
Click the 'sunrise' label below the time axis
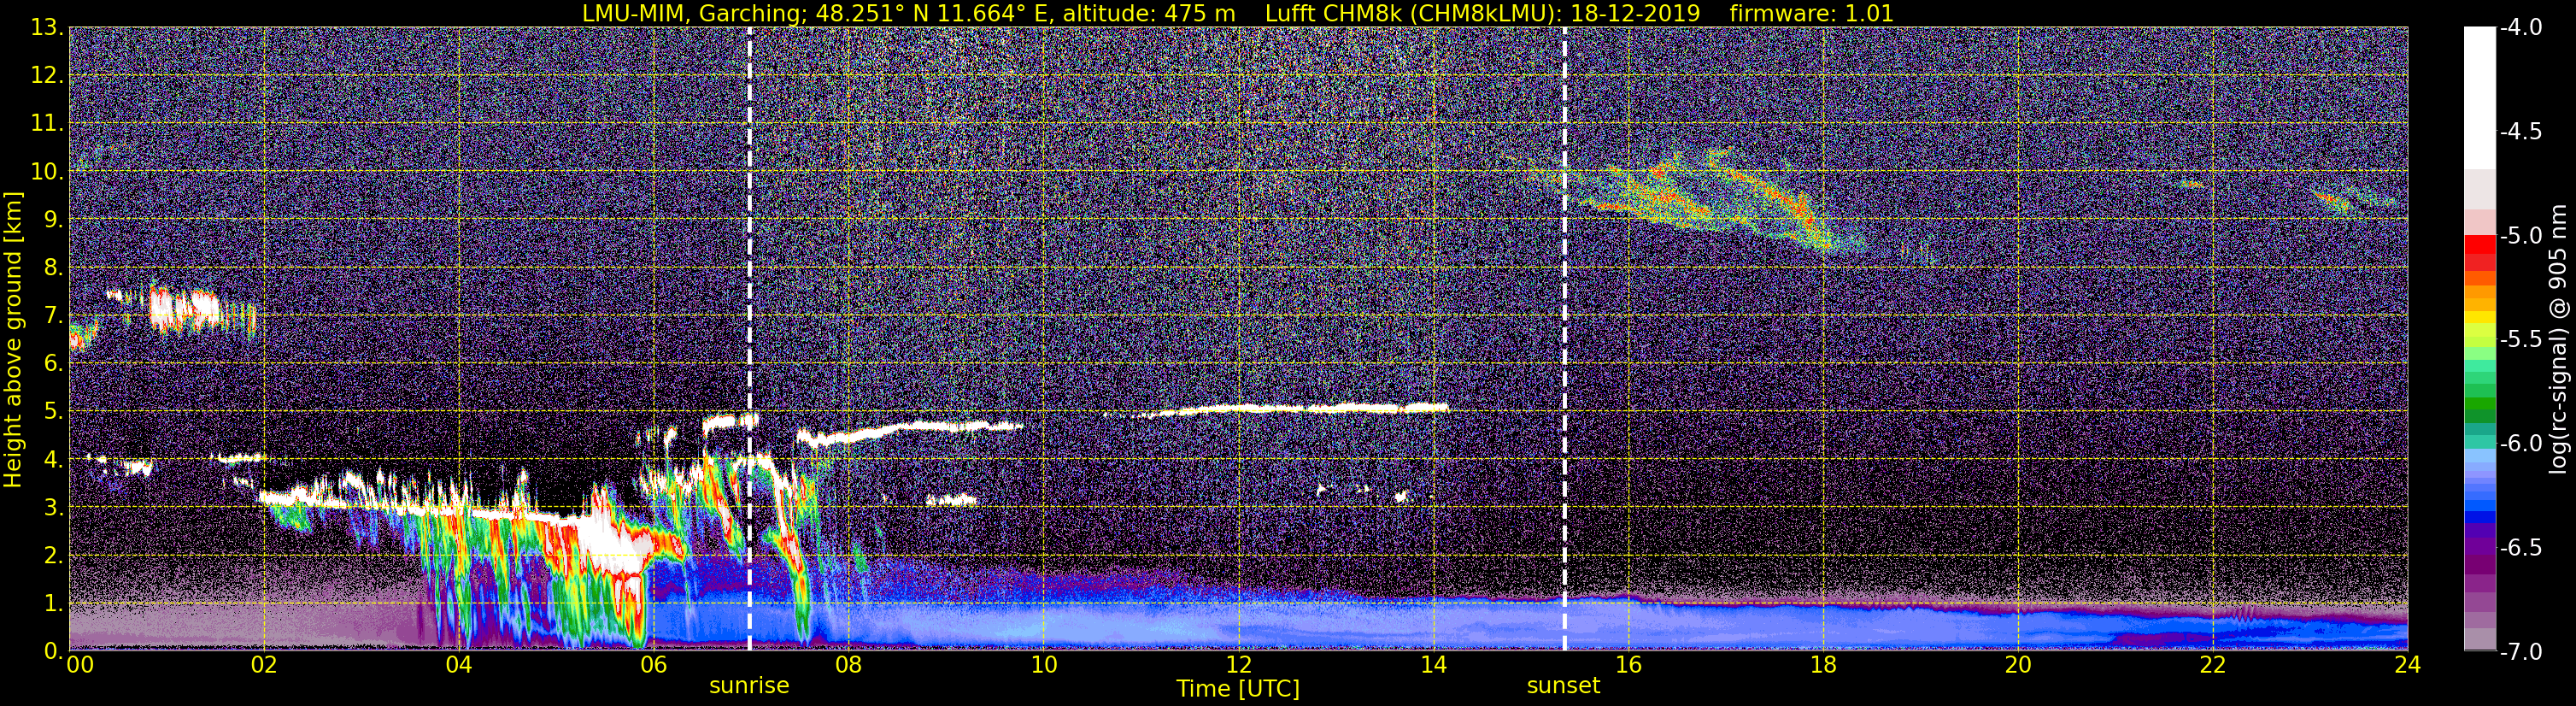[749, 686]
